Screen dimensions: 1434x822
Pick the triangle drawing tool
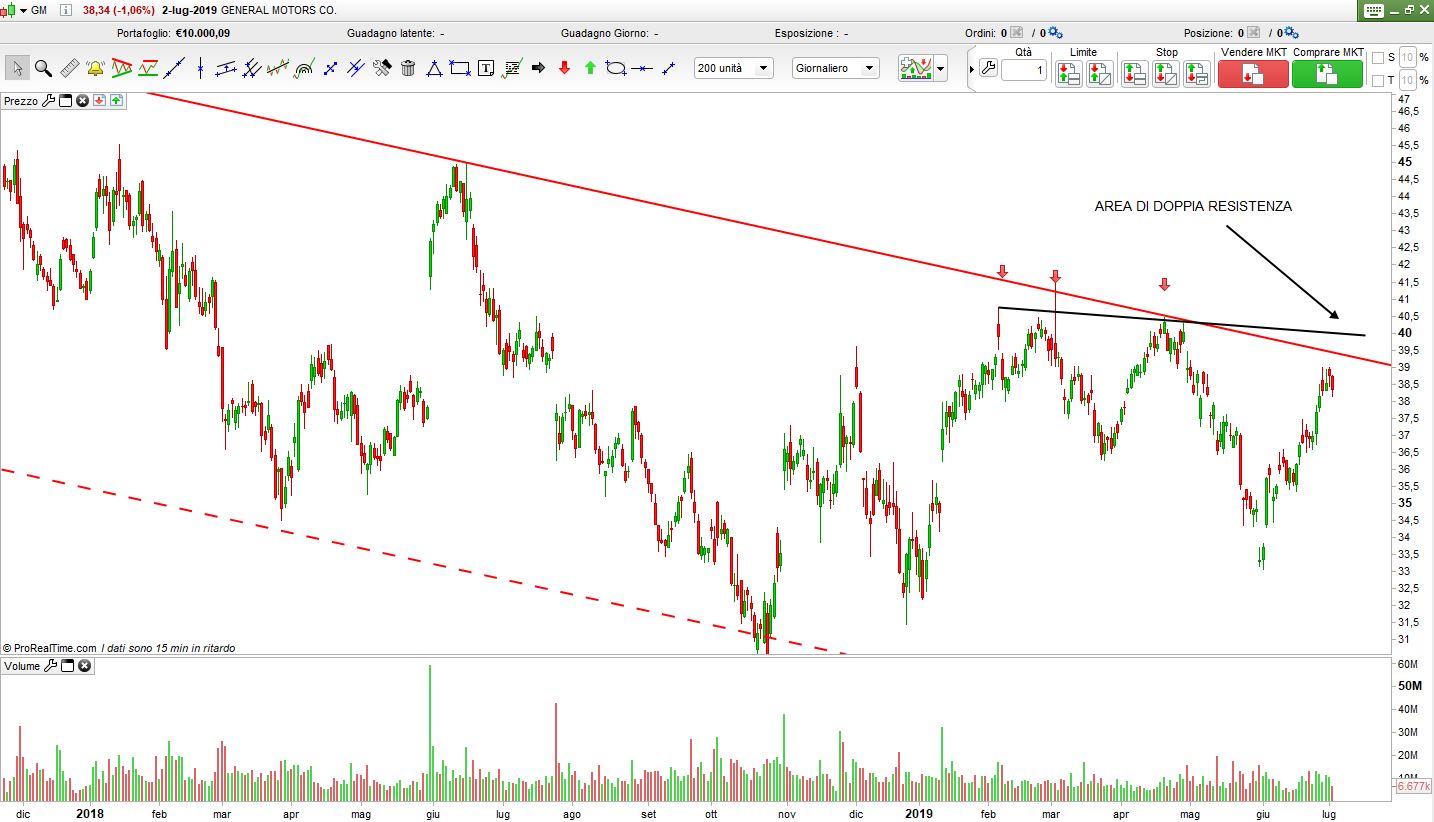point(434,68)
